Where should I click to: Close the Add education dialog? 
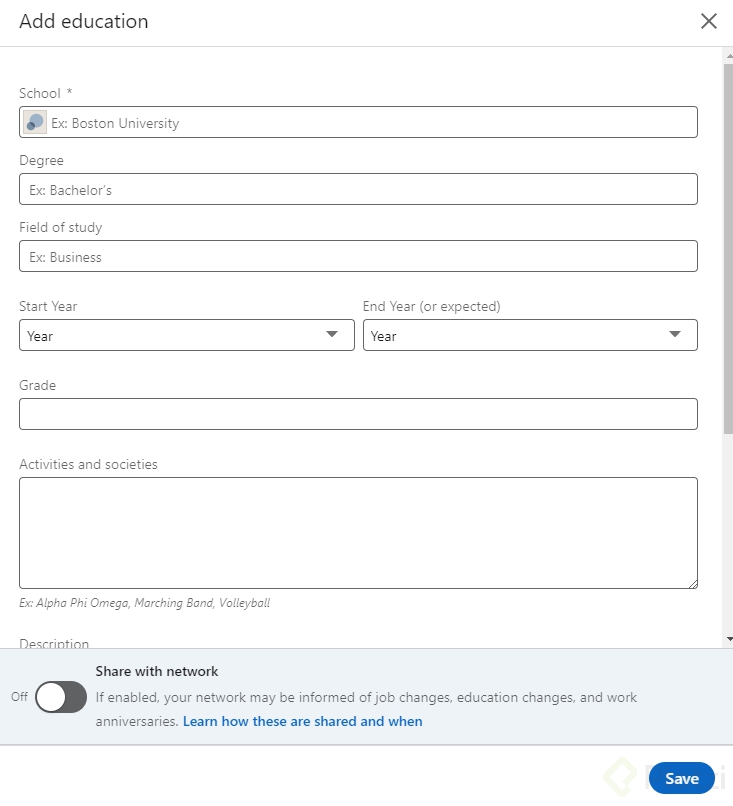click(x=709, y=21)
